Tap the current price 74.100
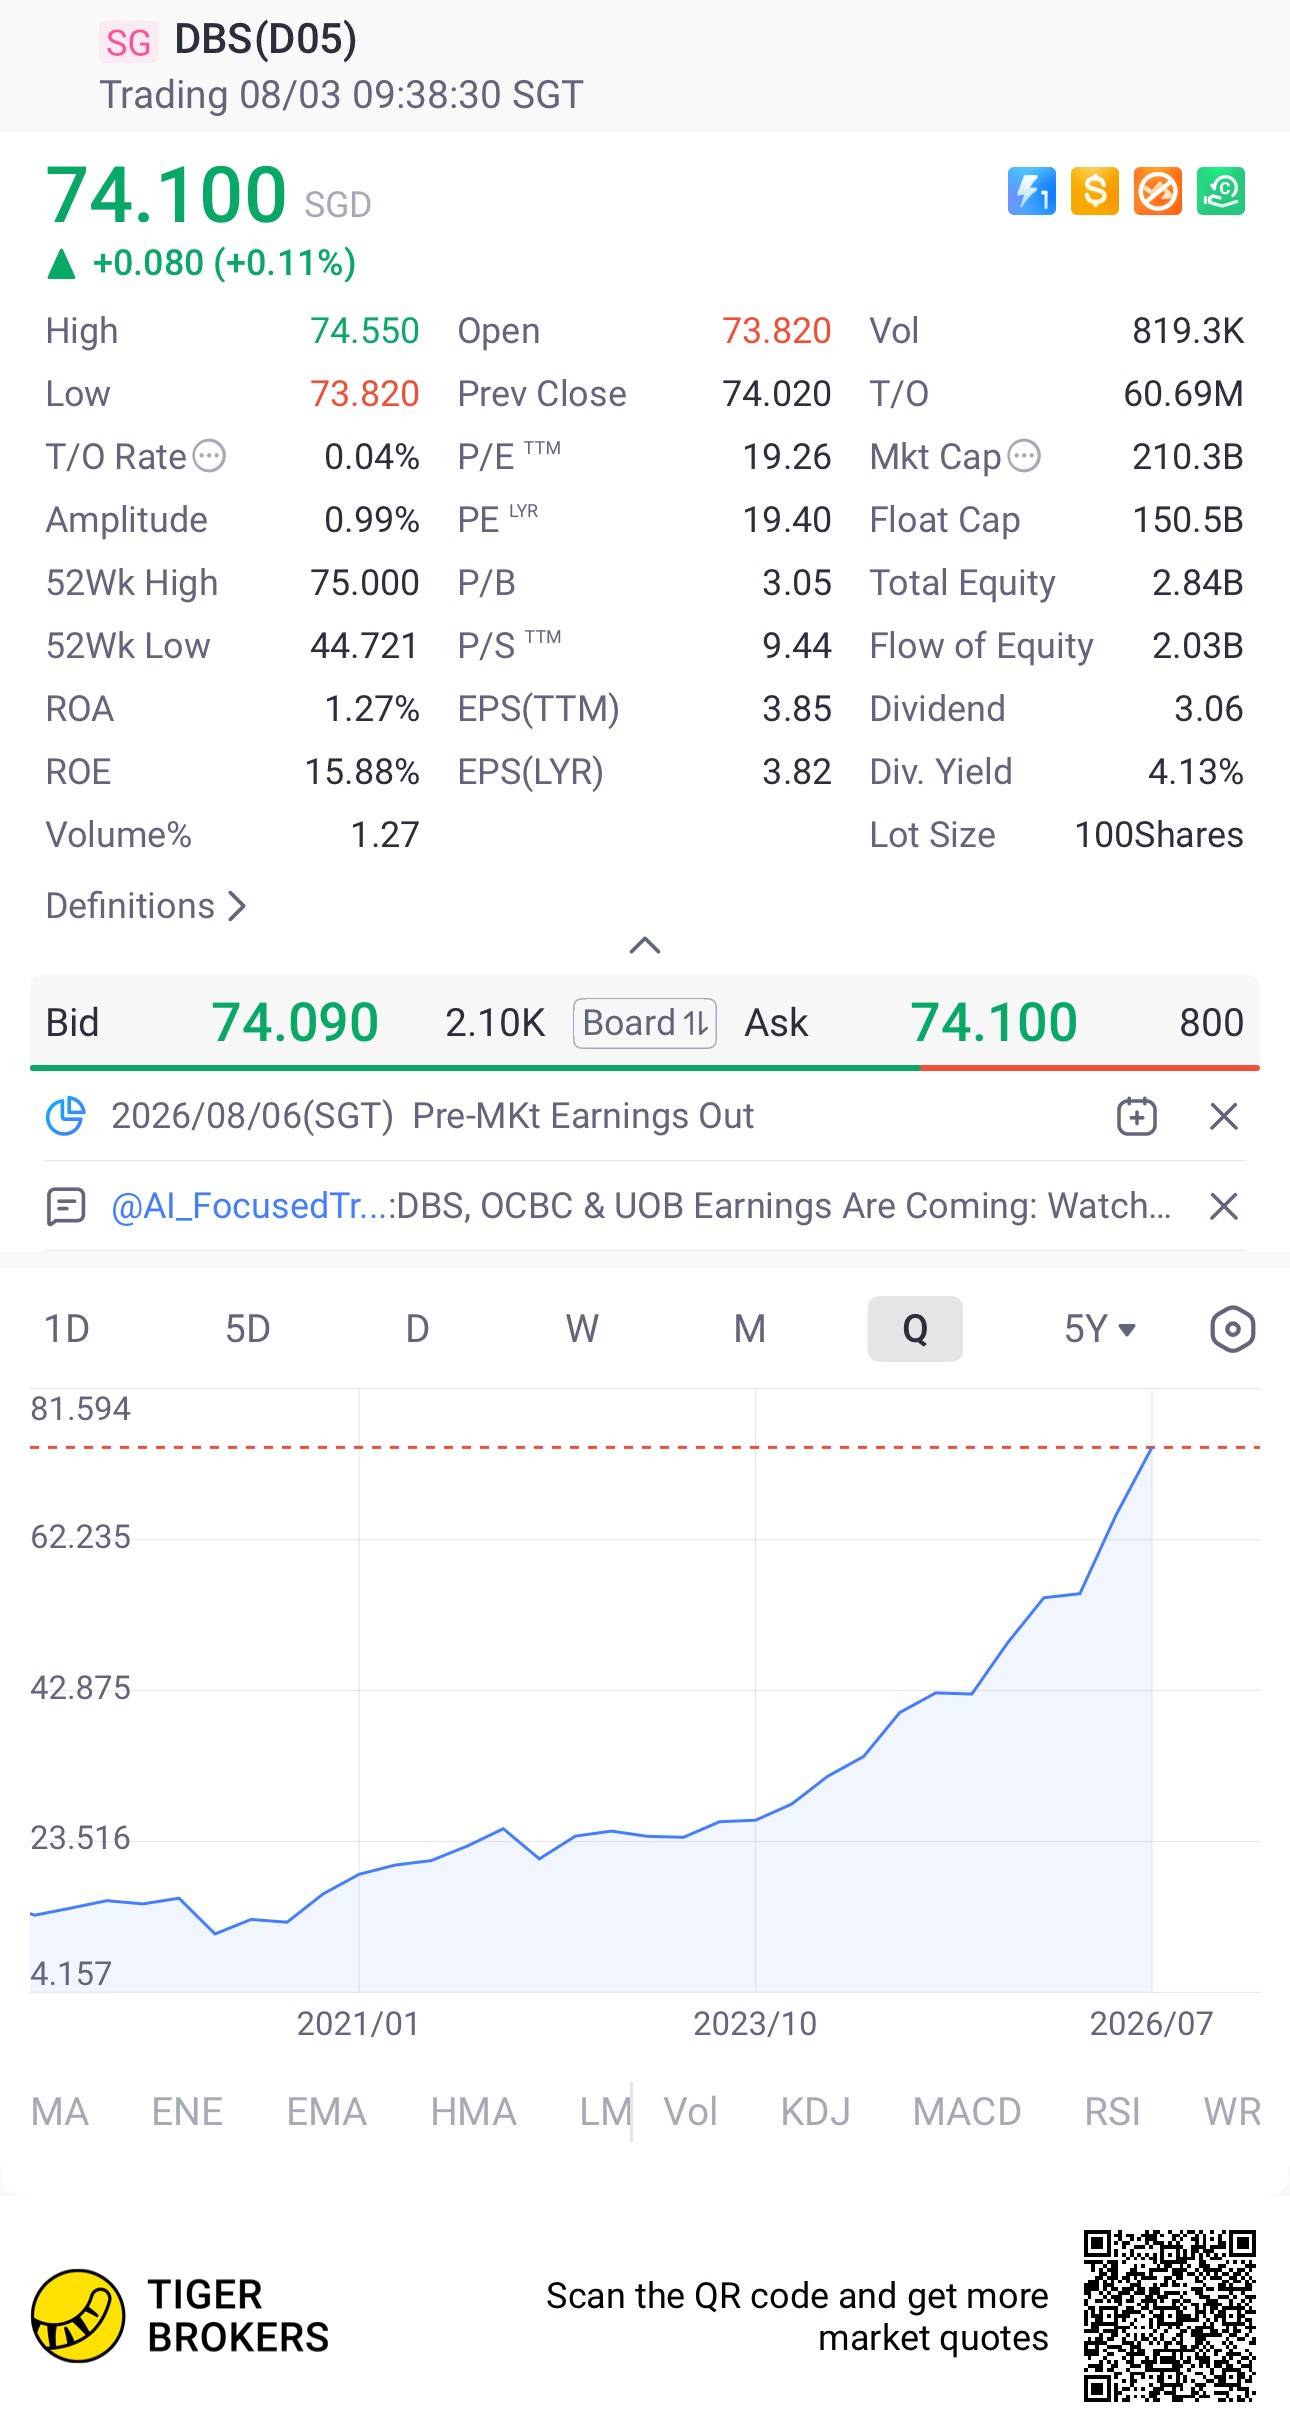The width and height of the screenshot is (1290, 2436). coord(166,195)
